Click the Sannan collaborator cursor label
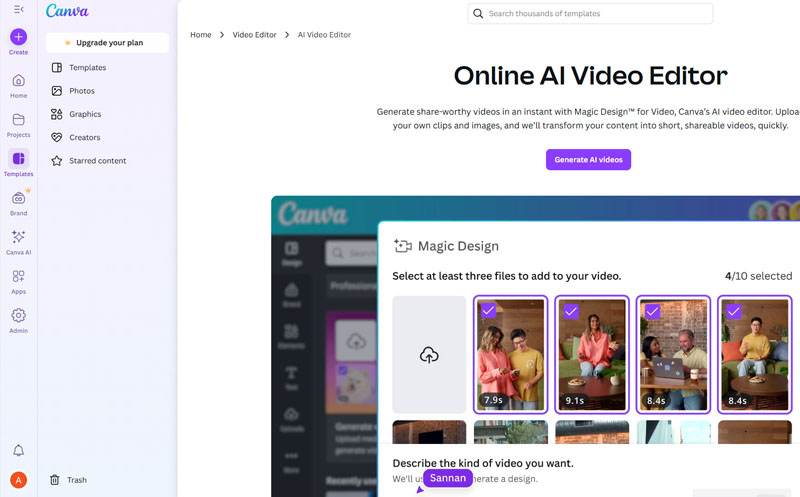The image size is (800, 497). 447,478
